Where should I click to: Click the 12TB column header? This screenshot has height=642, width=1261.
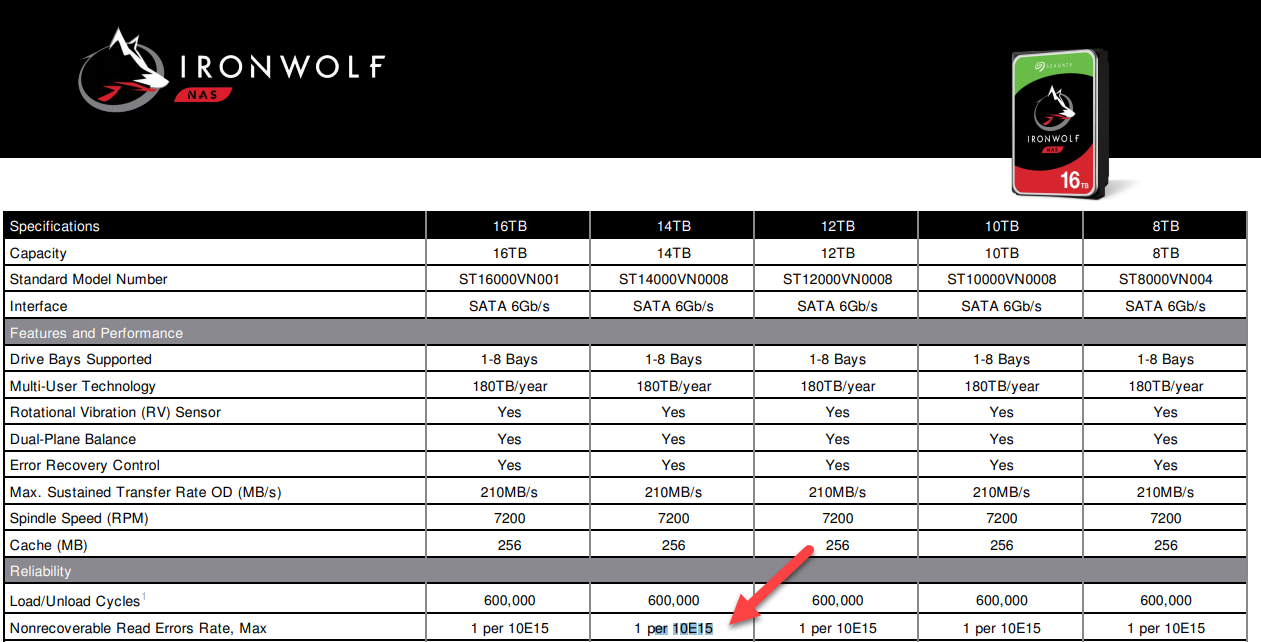(837, 226)
